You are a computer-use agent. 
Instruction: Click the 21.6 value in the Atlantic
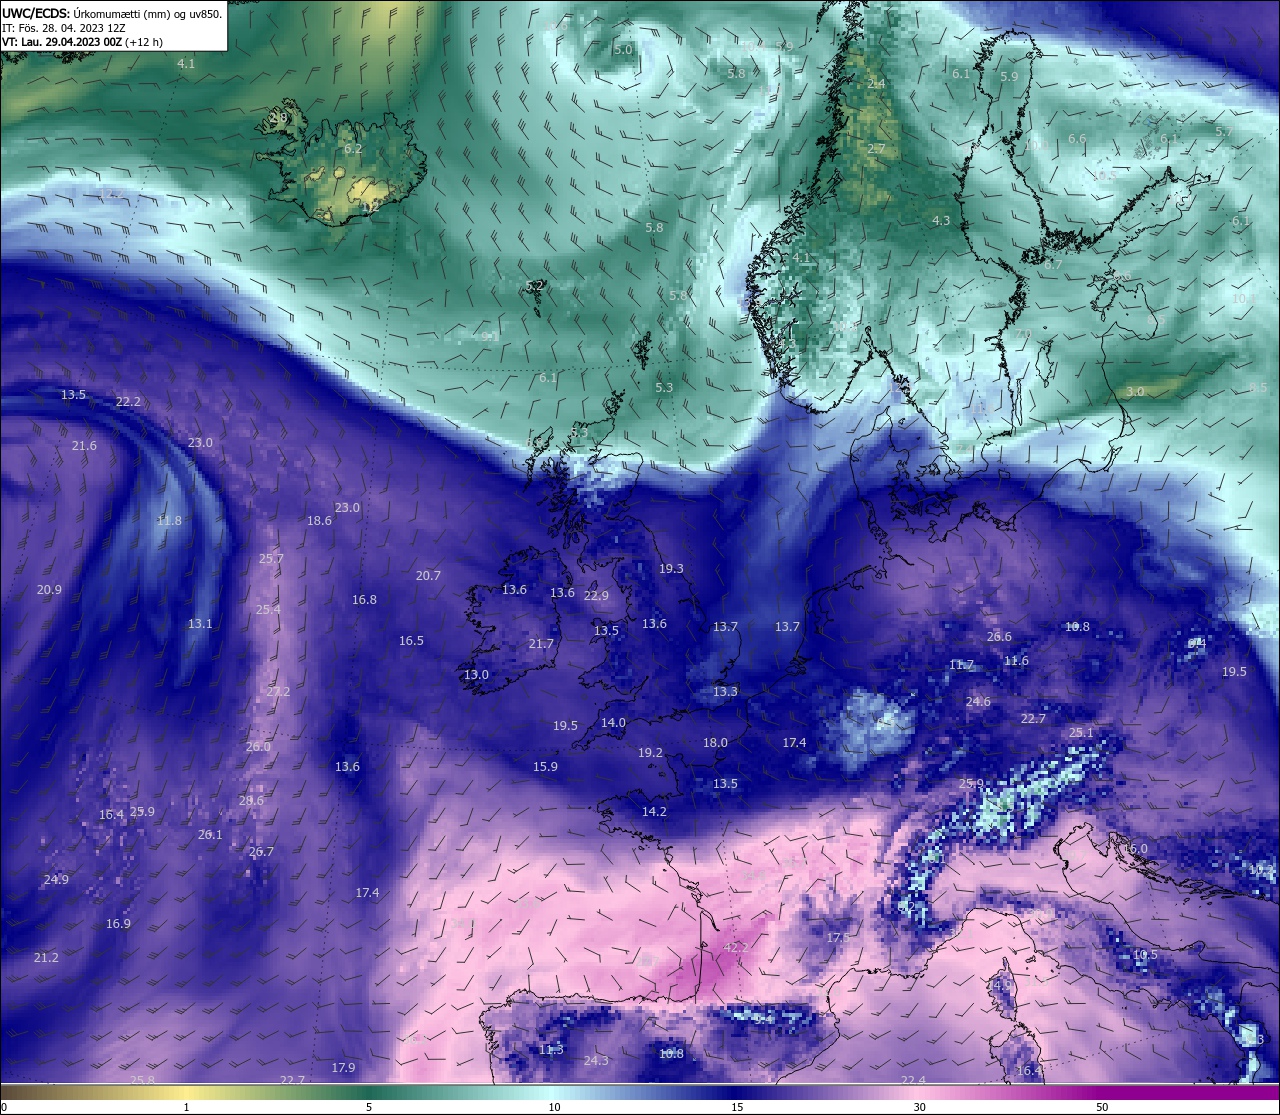pyautogui.click(x=84, y=445)
